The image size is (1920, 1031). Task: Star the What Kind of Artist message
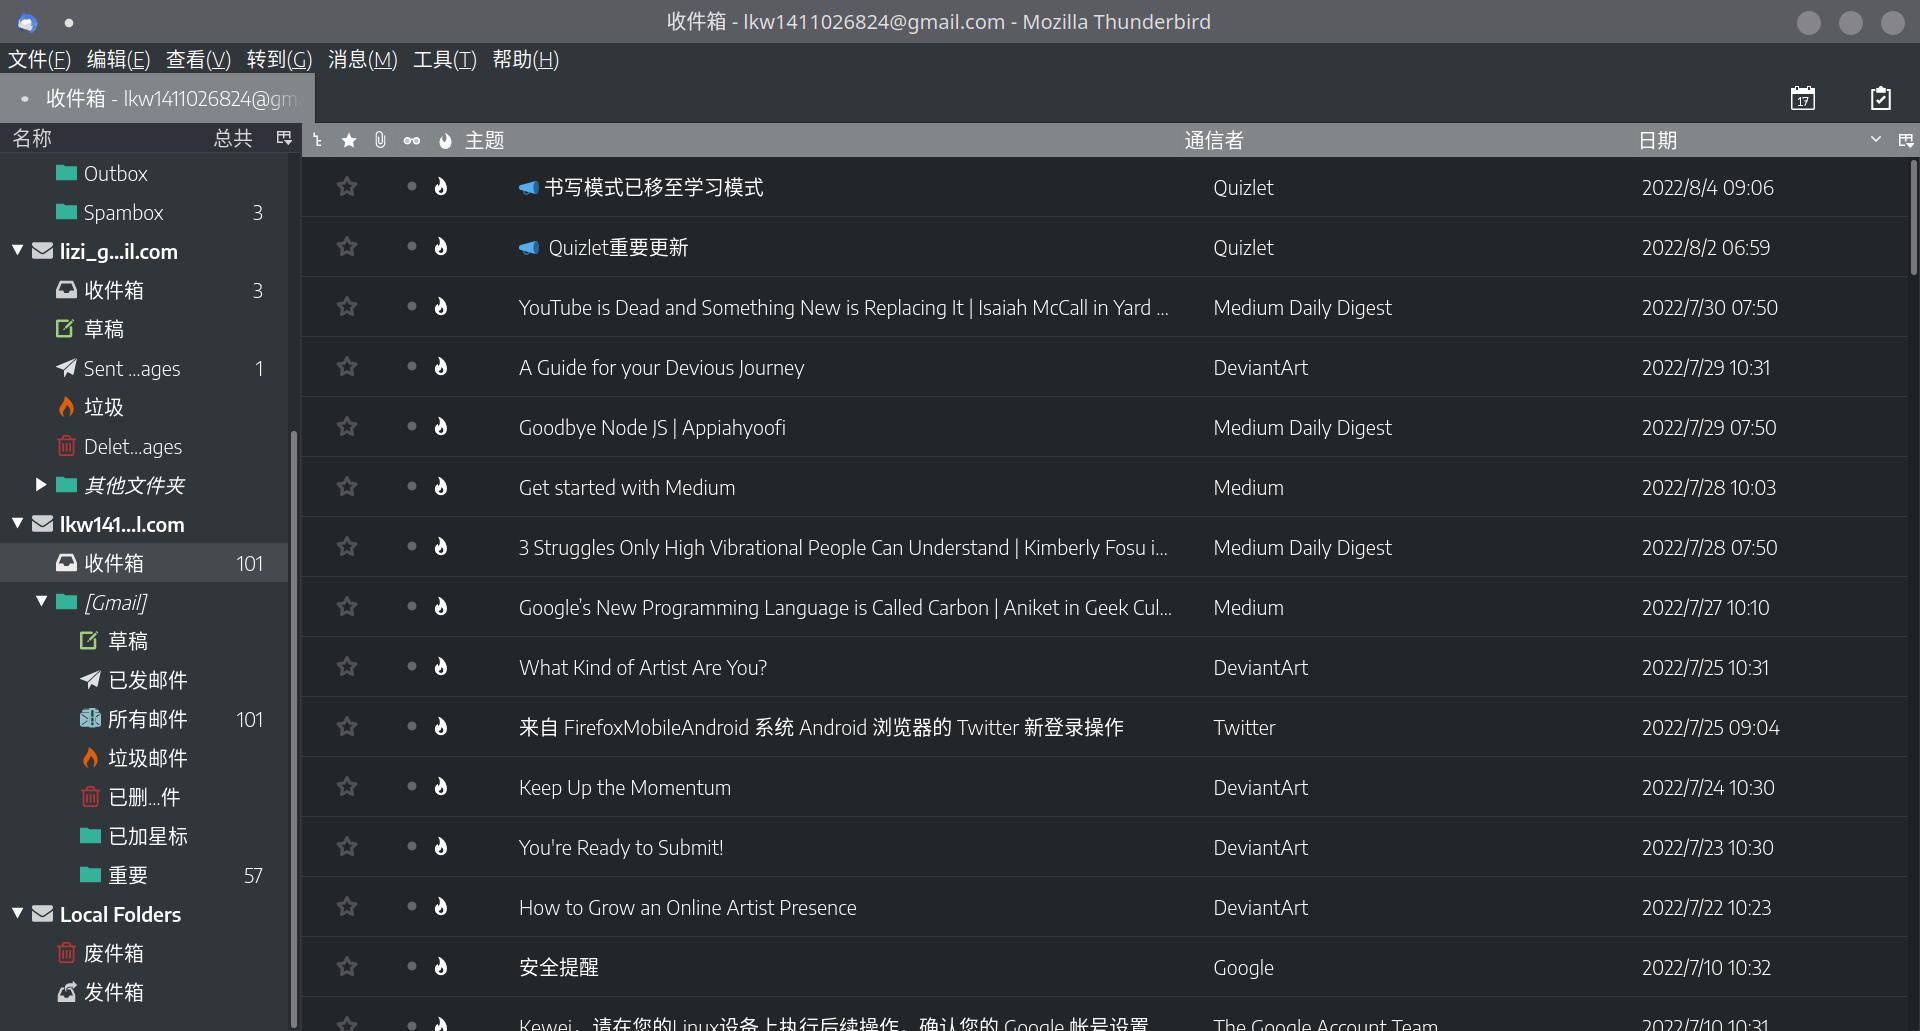click(x=347, y=667)
